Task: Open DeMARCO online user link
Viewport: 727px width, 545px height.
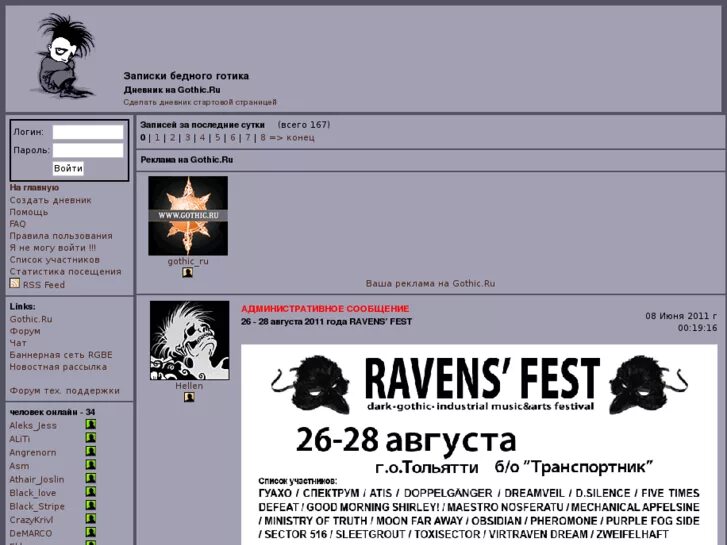Action: pos(31,533)
